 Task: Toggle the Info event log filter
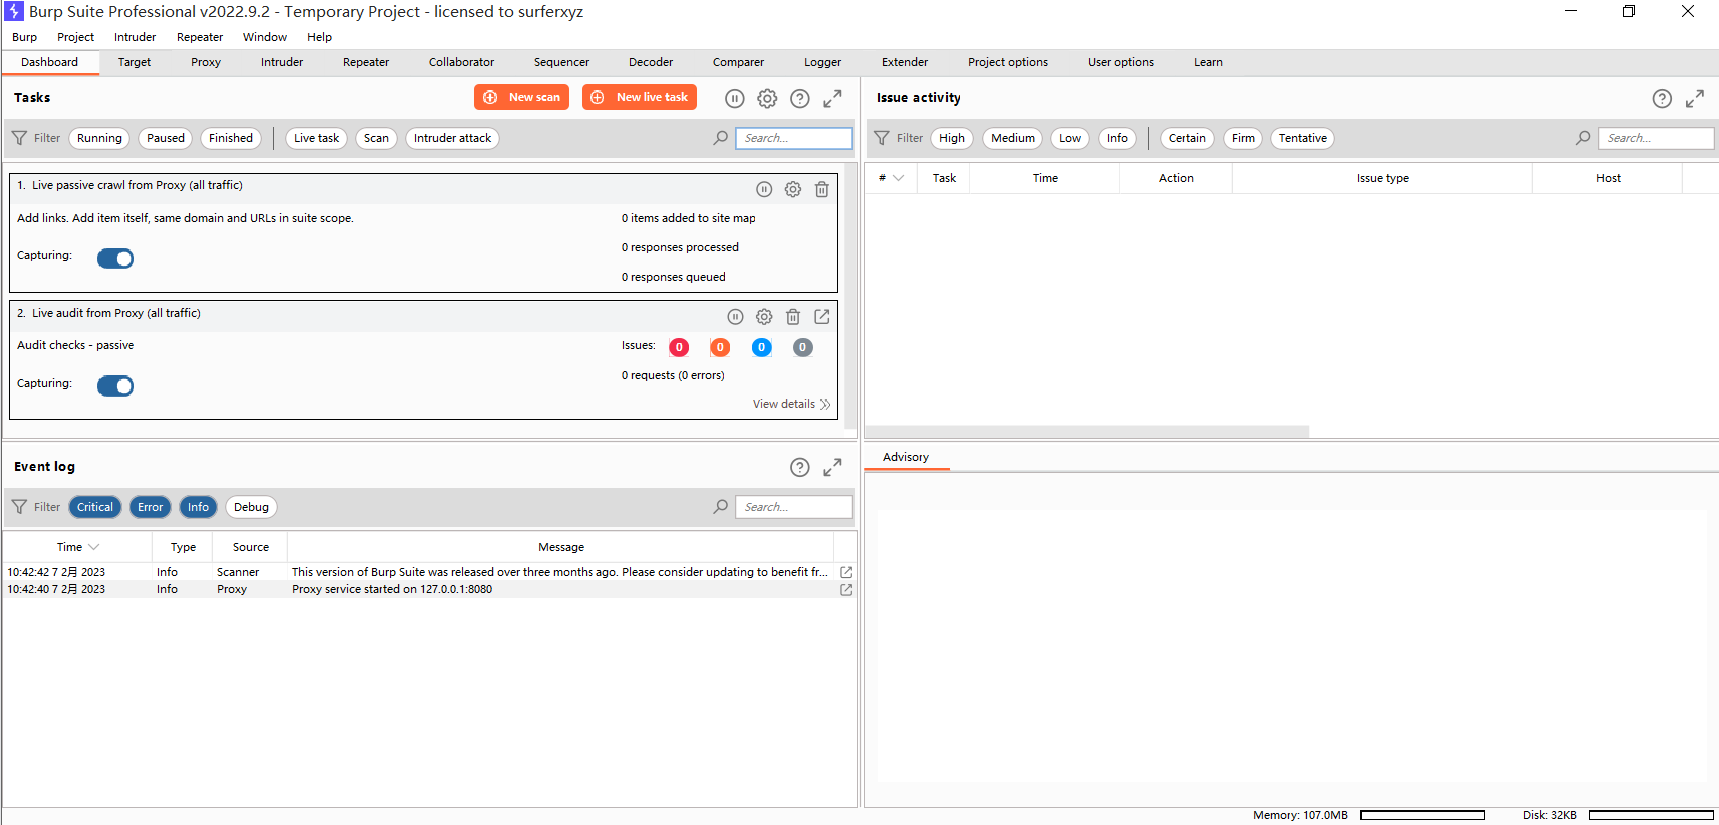click(x=199, y=507)
